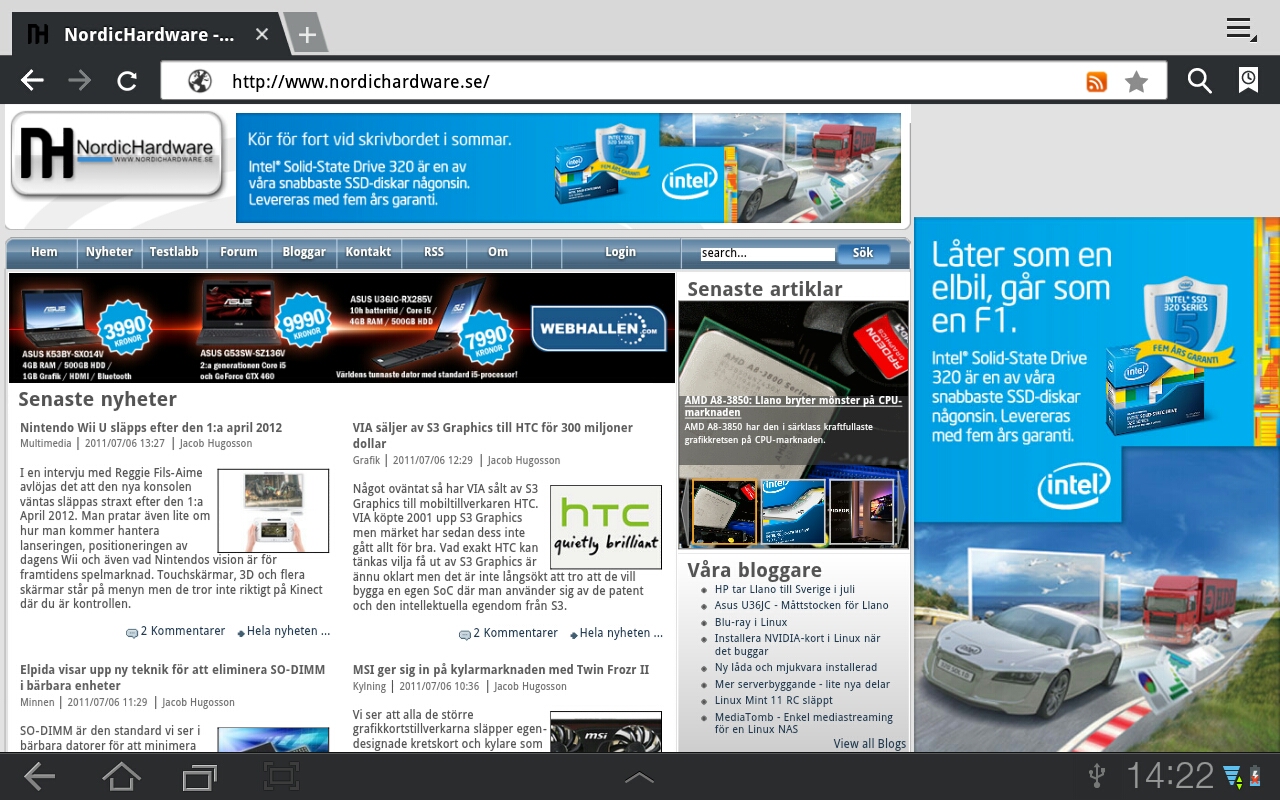Open the browser menu dropdown

click(1241, 29)
